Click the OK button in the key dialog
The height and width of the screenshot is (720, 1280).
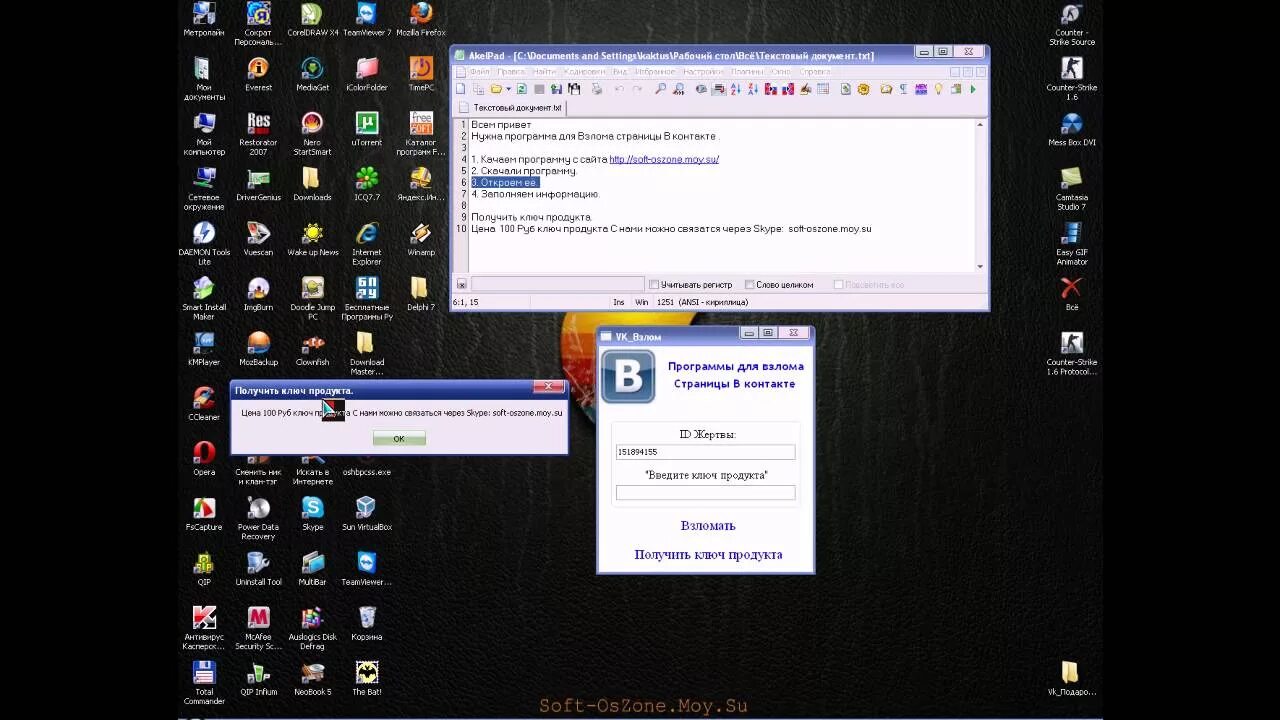tap(399, 438)
